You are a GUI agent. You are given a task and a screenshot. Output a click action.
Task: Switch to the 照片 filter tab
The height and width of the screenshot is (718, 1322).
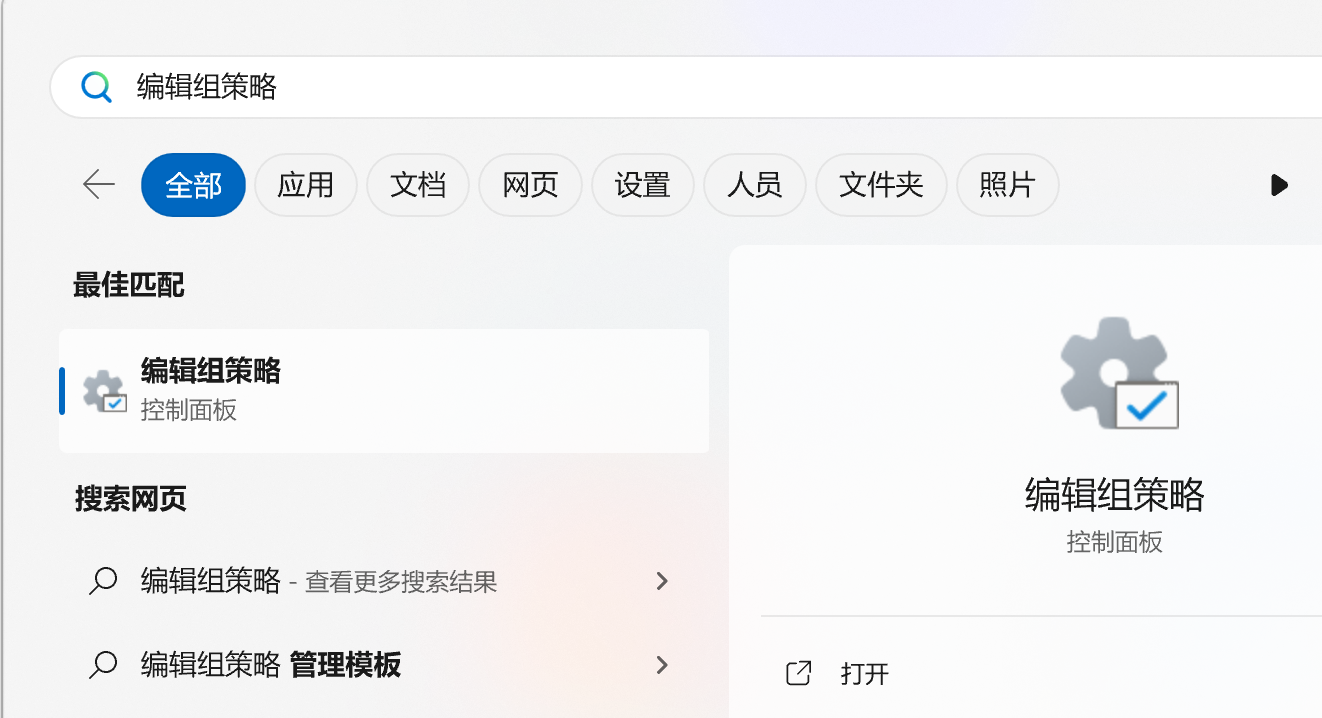(x=1007, y=185)
